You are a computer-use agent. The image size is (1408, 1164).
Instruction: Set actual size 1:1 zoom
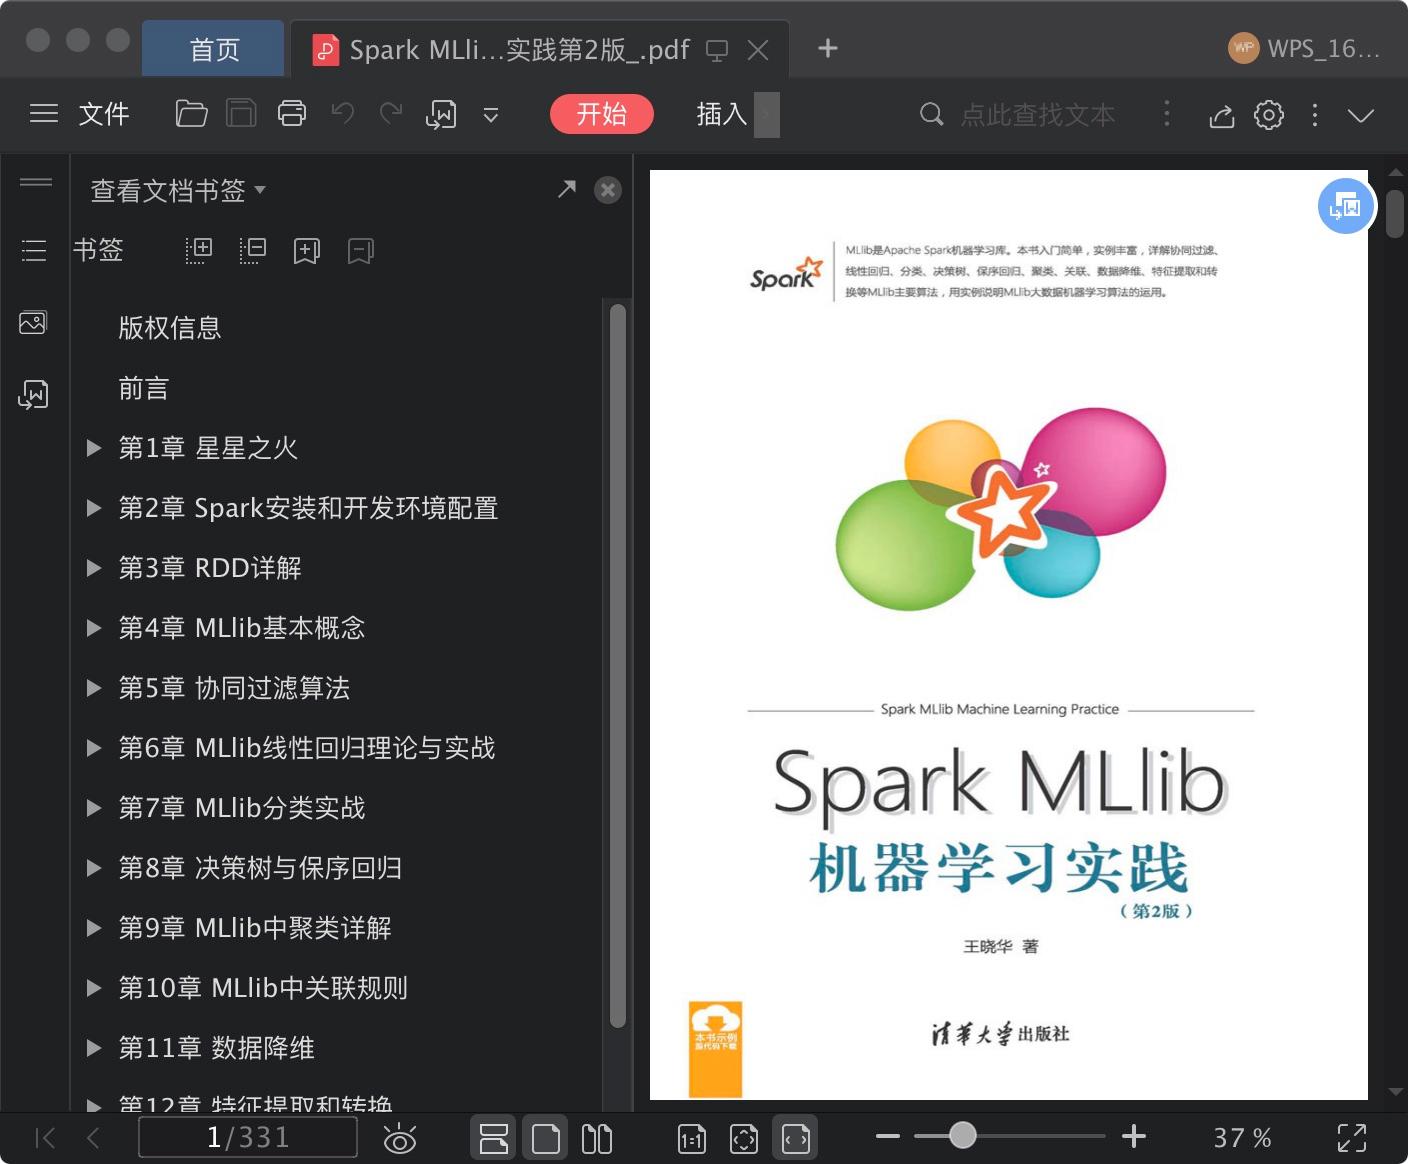point(692,1139)
